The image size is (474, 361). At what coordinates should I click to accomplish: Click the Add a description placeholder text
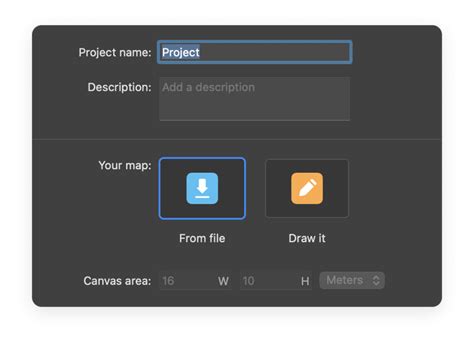(209, 87)
